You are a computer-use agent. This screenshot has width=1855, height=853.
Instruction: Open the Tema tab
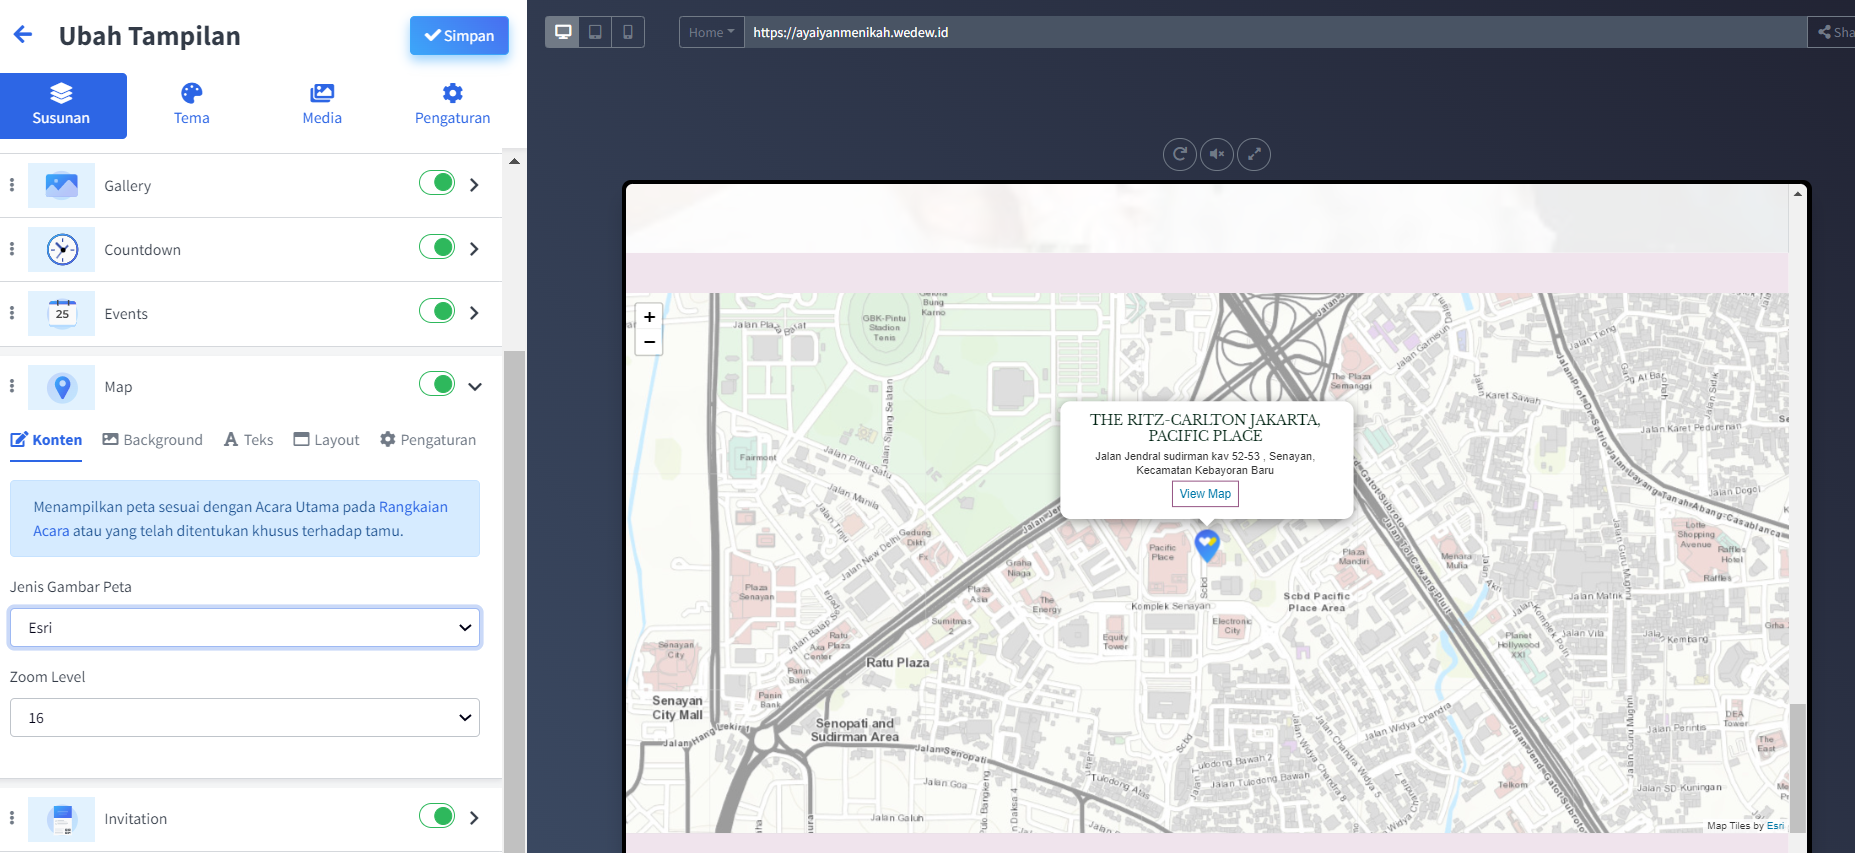192,106
